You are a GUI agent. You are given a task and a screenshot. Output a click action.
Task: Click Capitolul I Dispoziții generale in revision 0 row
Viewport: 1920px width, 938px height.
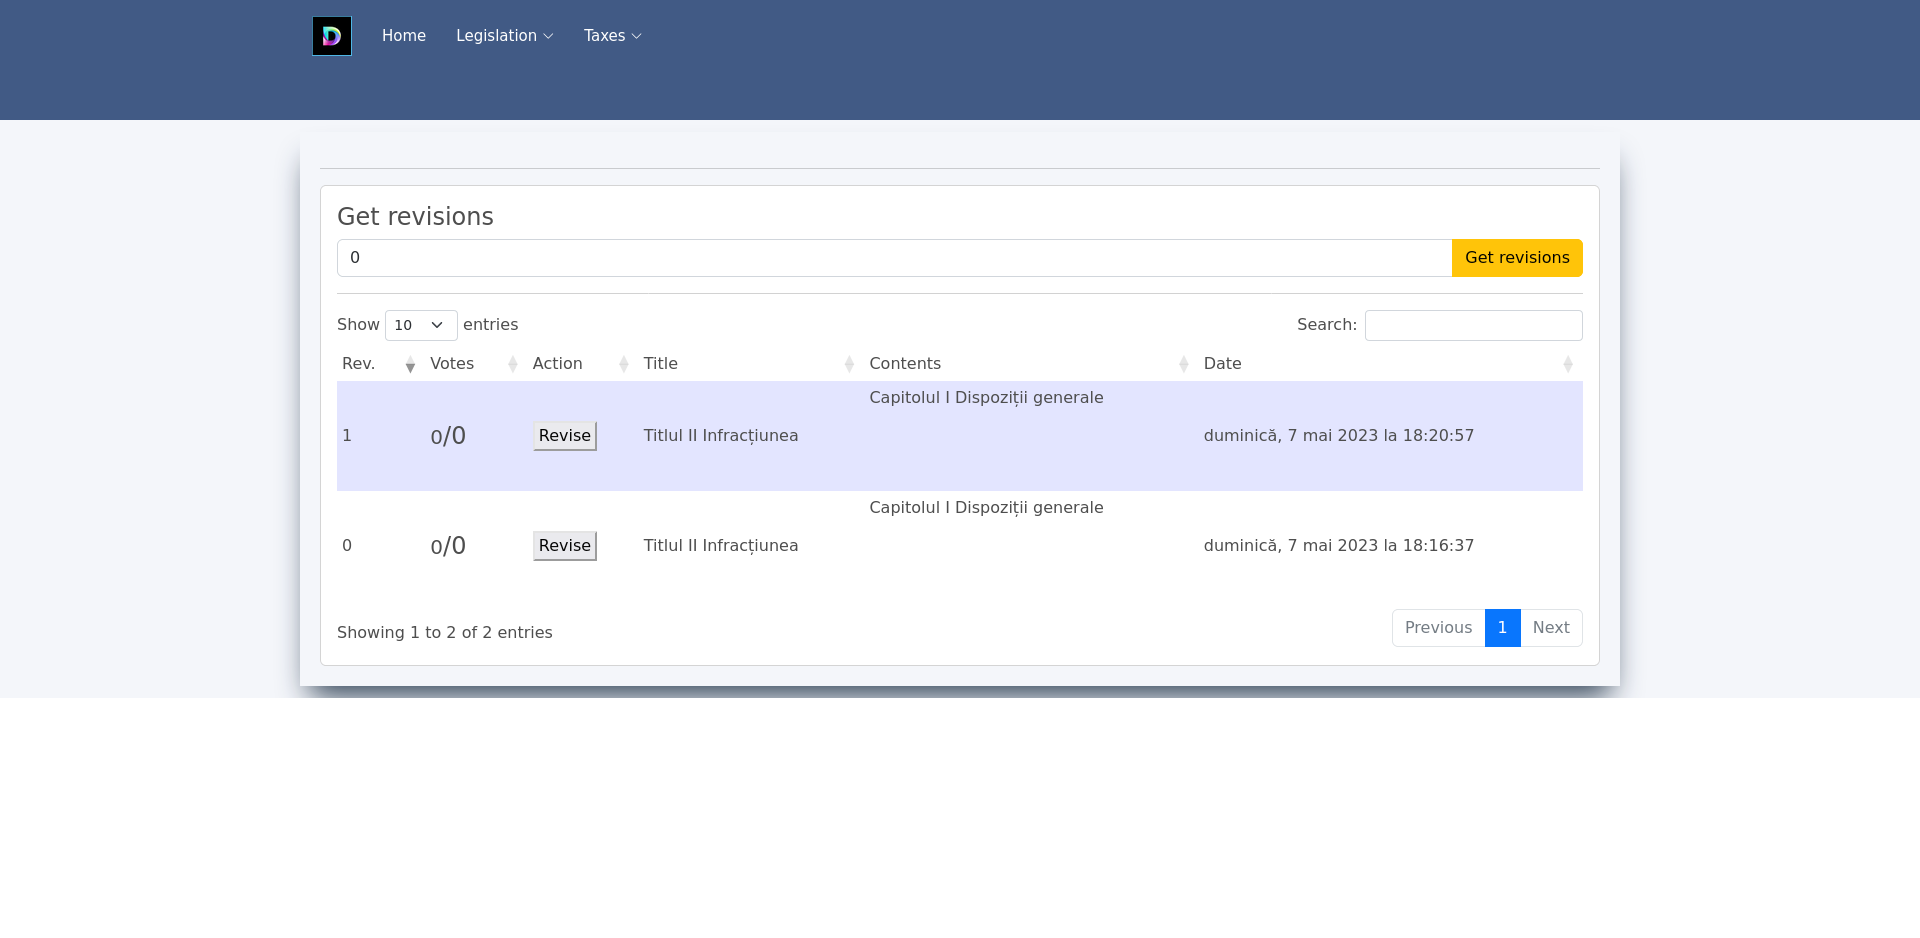pyautogui.click(x=986, y=508)
